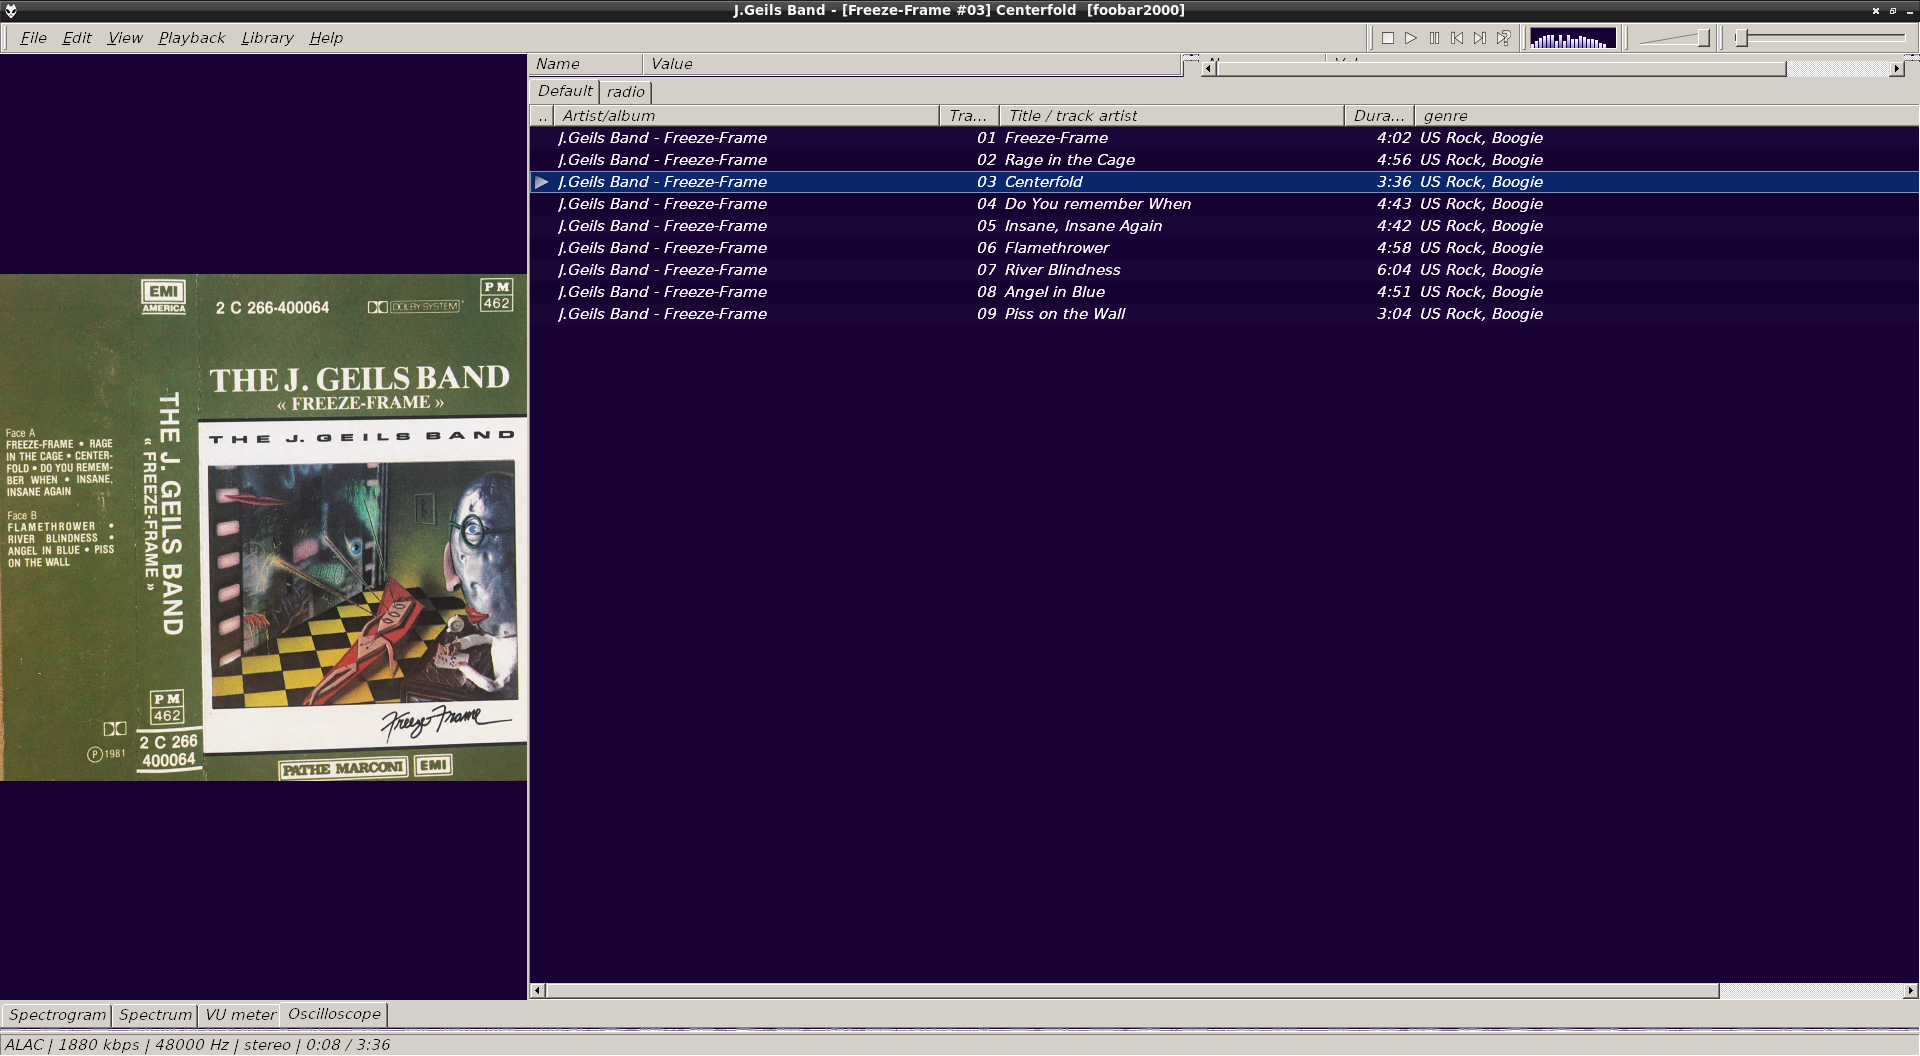Screen dimensions: 1920x1056
Task: Select track 09 Piss on the Wall
Action: point(1224,314)
